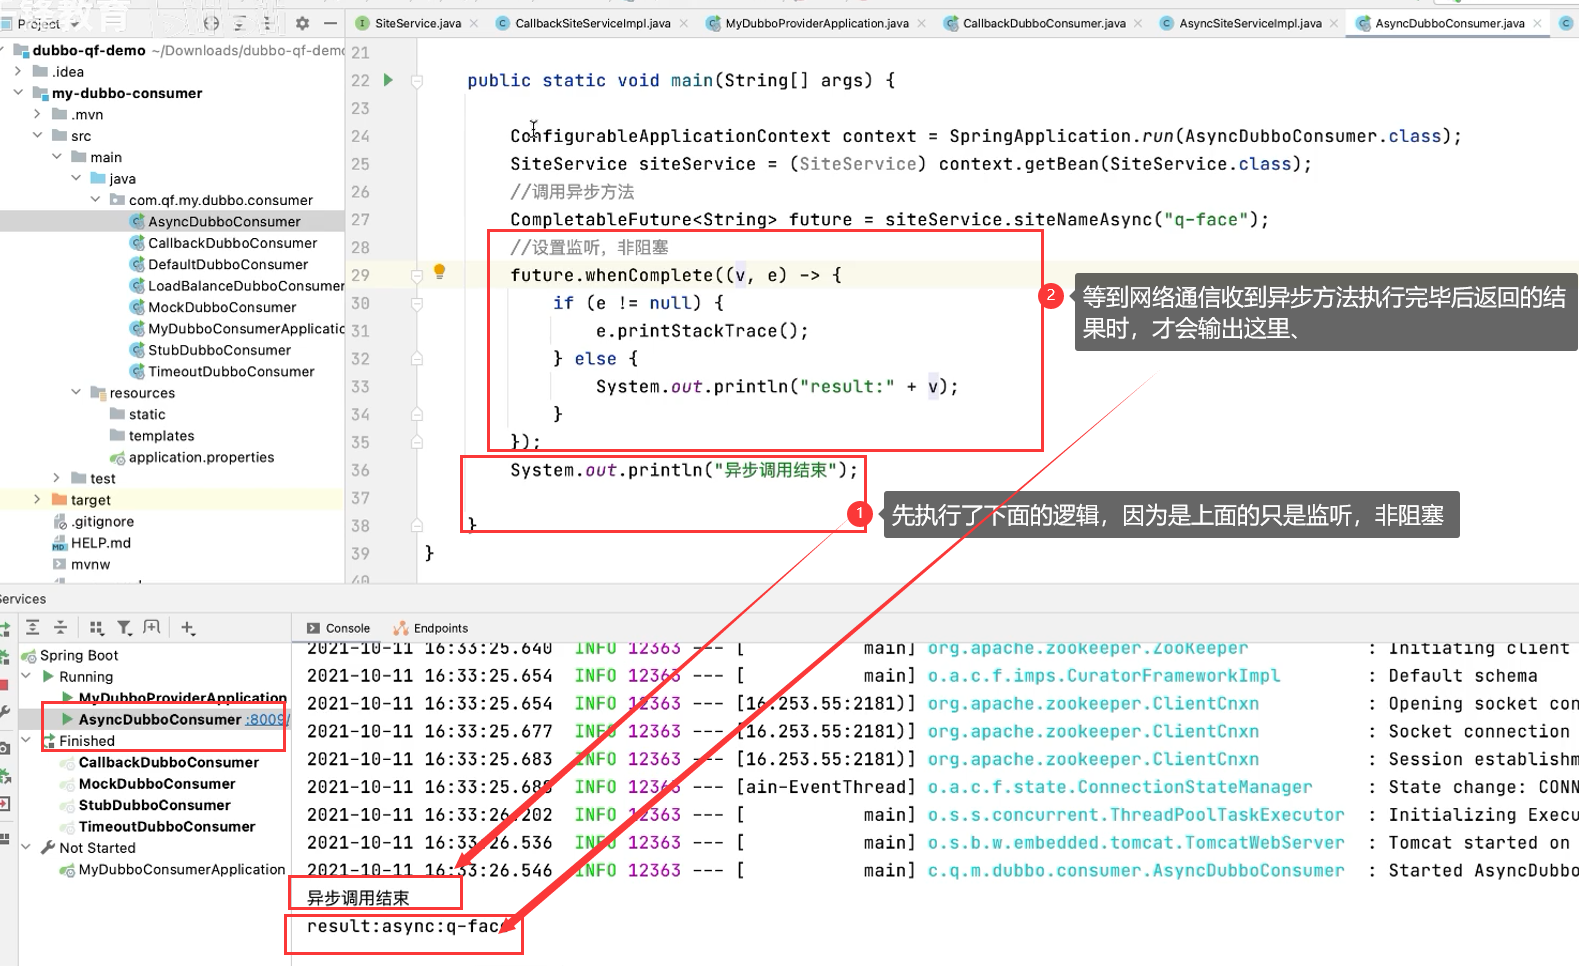1579x966 pixels.
Task: Select CallbackDubboConsumer class in Project tree
Action: coord(232,243)
